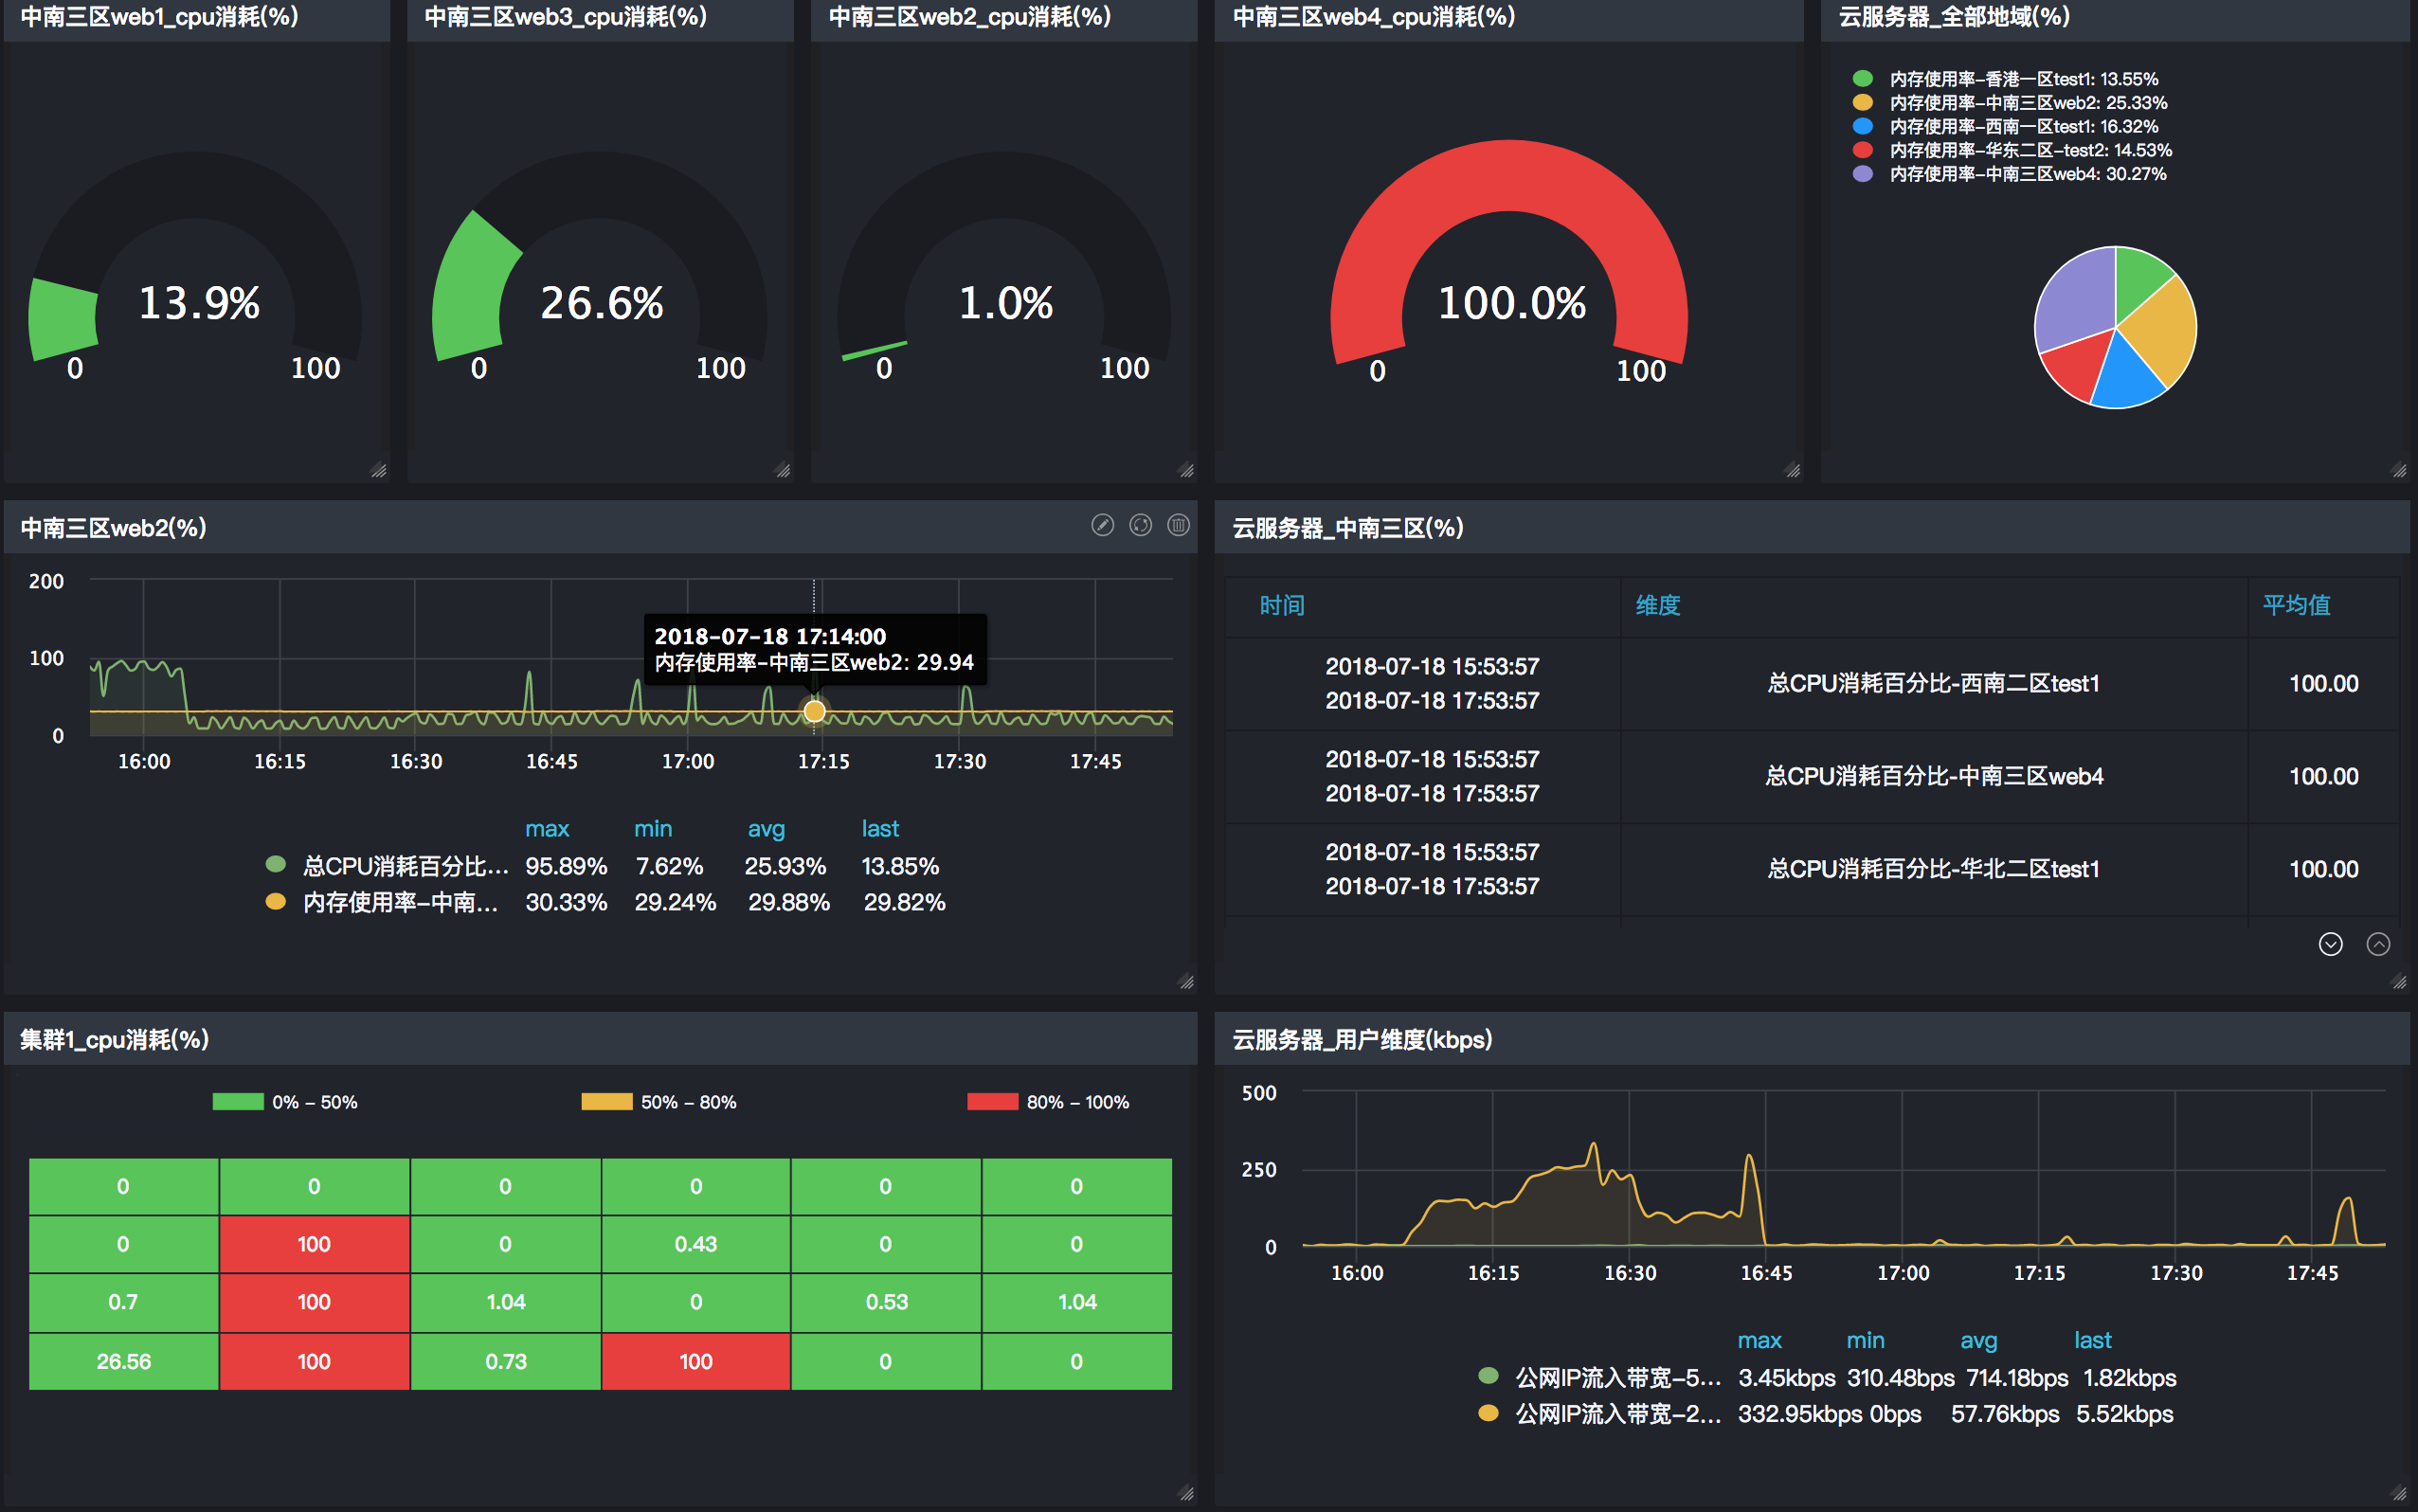Click the avg value 714.18bps in bandwidth legend
2418x1512 pixels.
pos(2017,1378)
